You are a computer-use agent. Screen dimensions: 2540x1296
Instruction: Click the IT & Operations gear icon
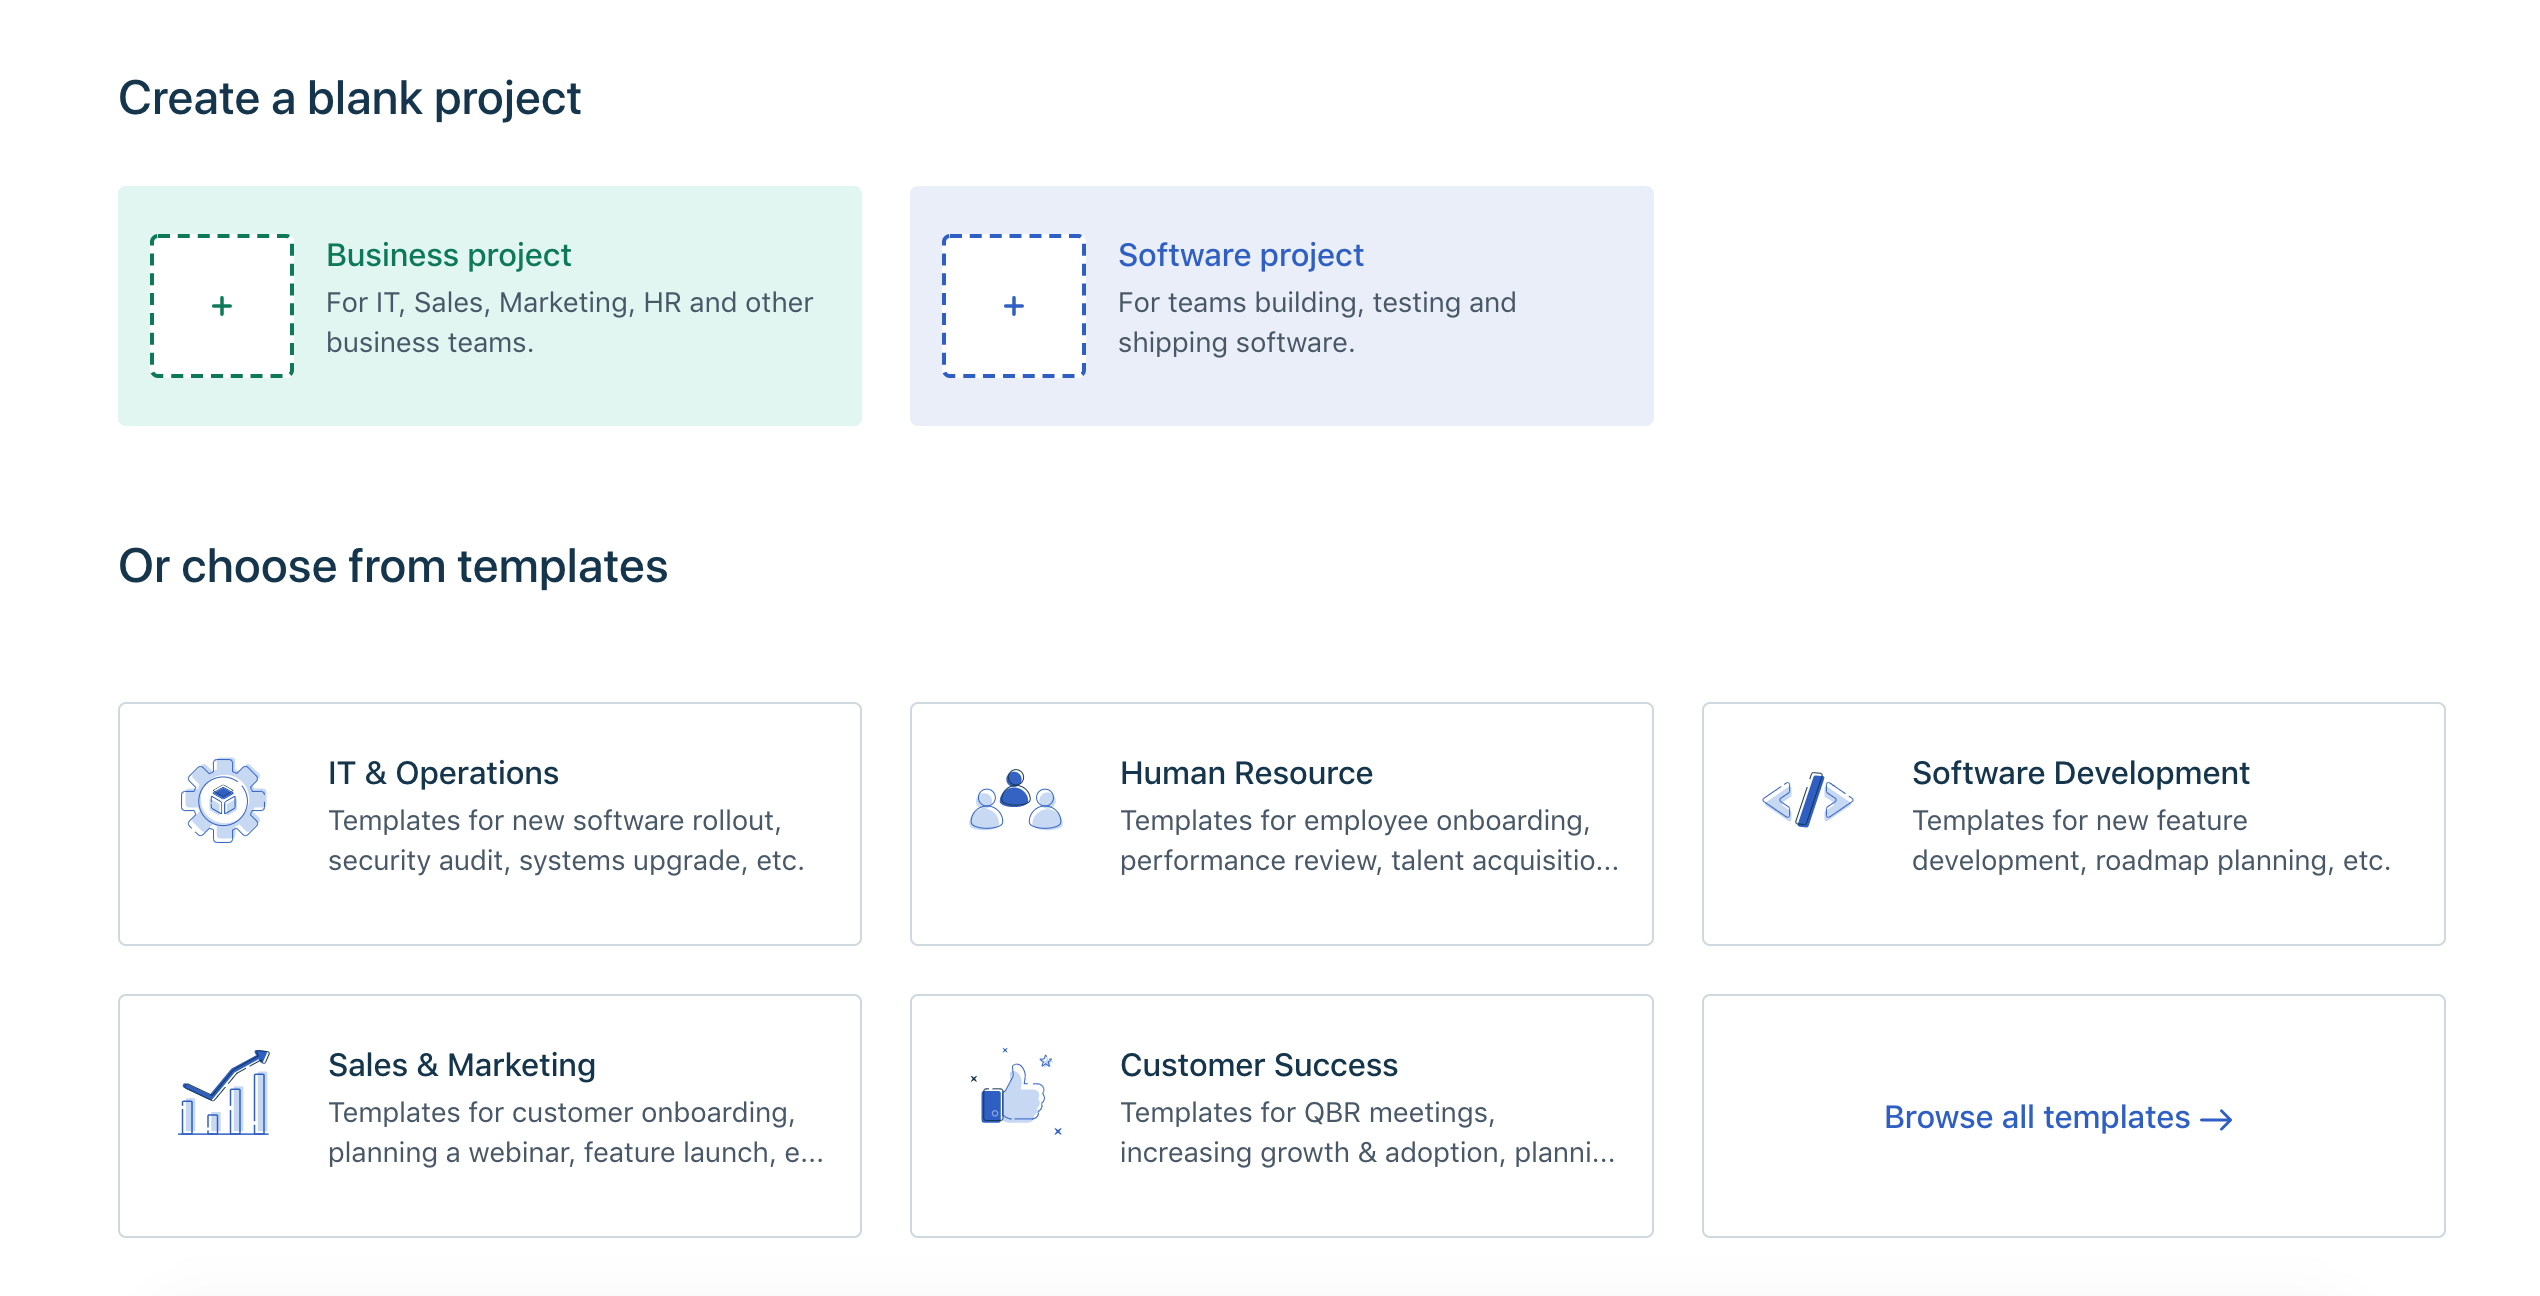coord(223,800)
